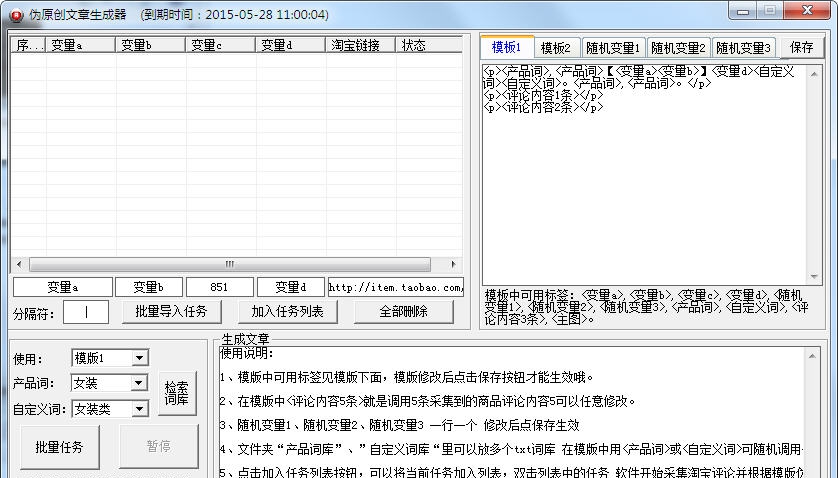Click the 全部删除 button

[x=403, y=311]
